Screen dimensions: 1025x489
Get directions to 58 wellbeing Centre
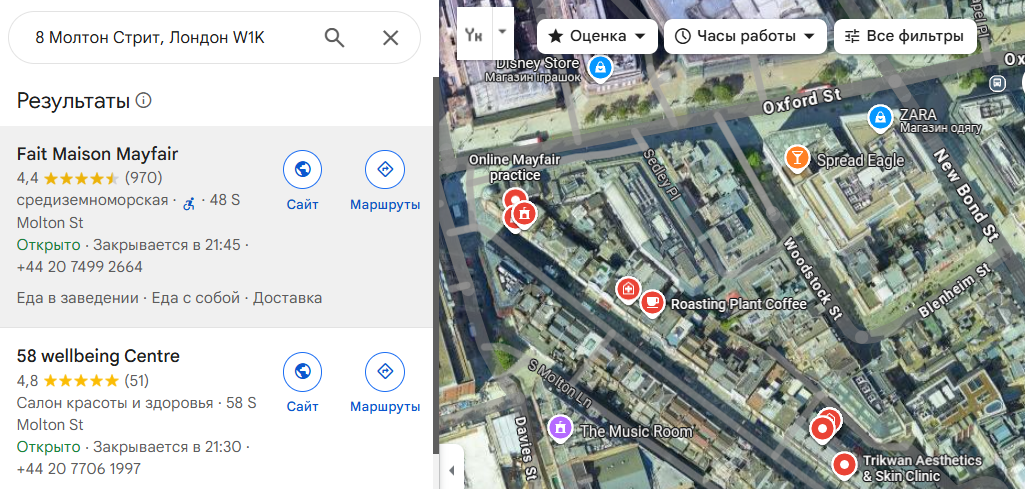385,372
